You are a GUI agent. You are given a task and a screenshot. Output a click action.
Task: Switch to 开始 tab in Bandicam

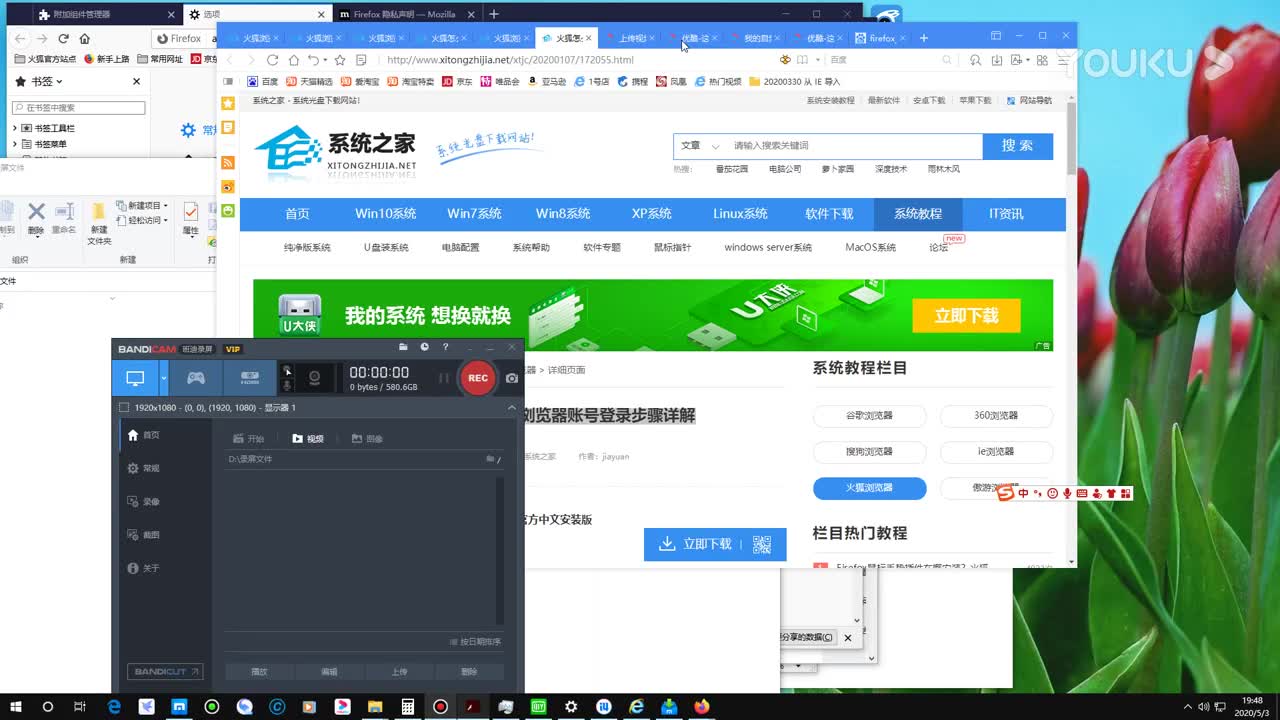(x=249, y=439)
